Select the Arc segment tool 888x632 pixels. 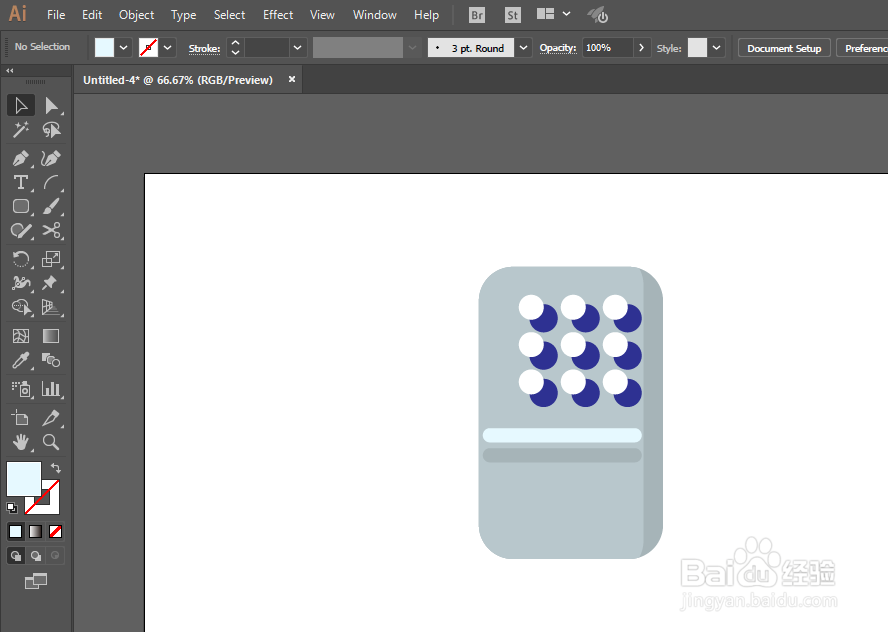51,182
